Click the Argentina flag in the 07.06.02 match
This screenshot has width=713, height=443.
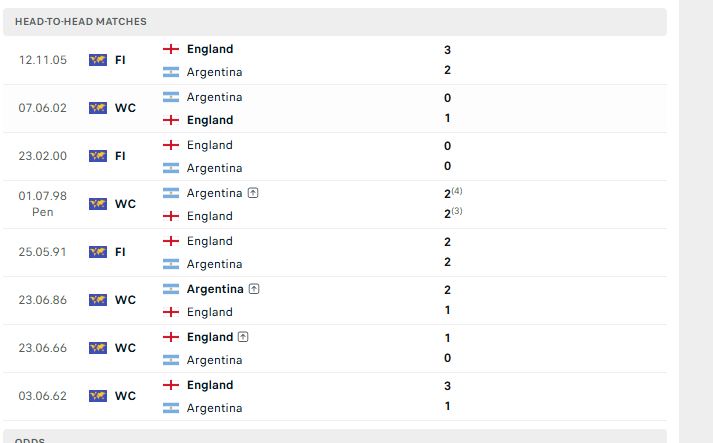171,97
